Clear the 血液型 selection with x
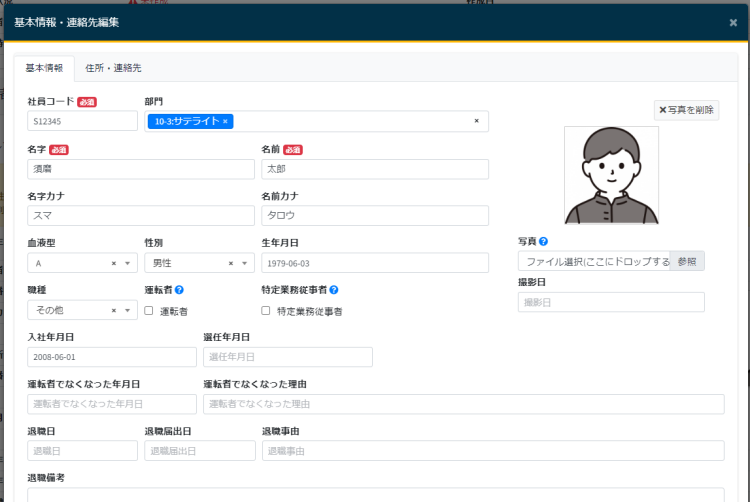Viewport: 750px width, 502px height. [x=114, y=263]
